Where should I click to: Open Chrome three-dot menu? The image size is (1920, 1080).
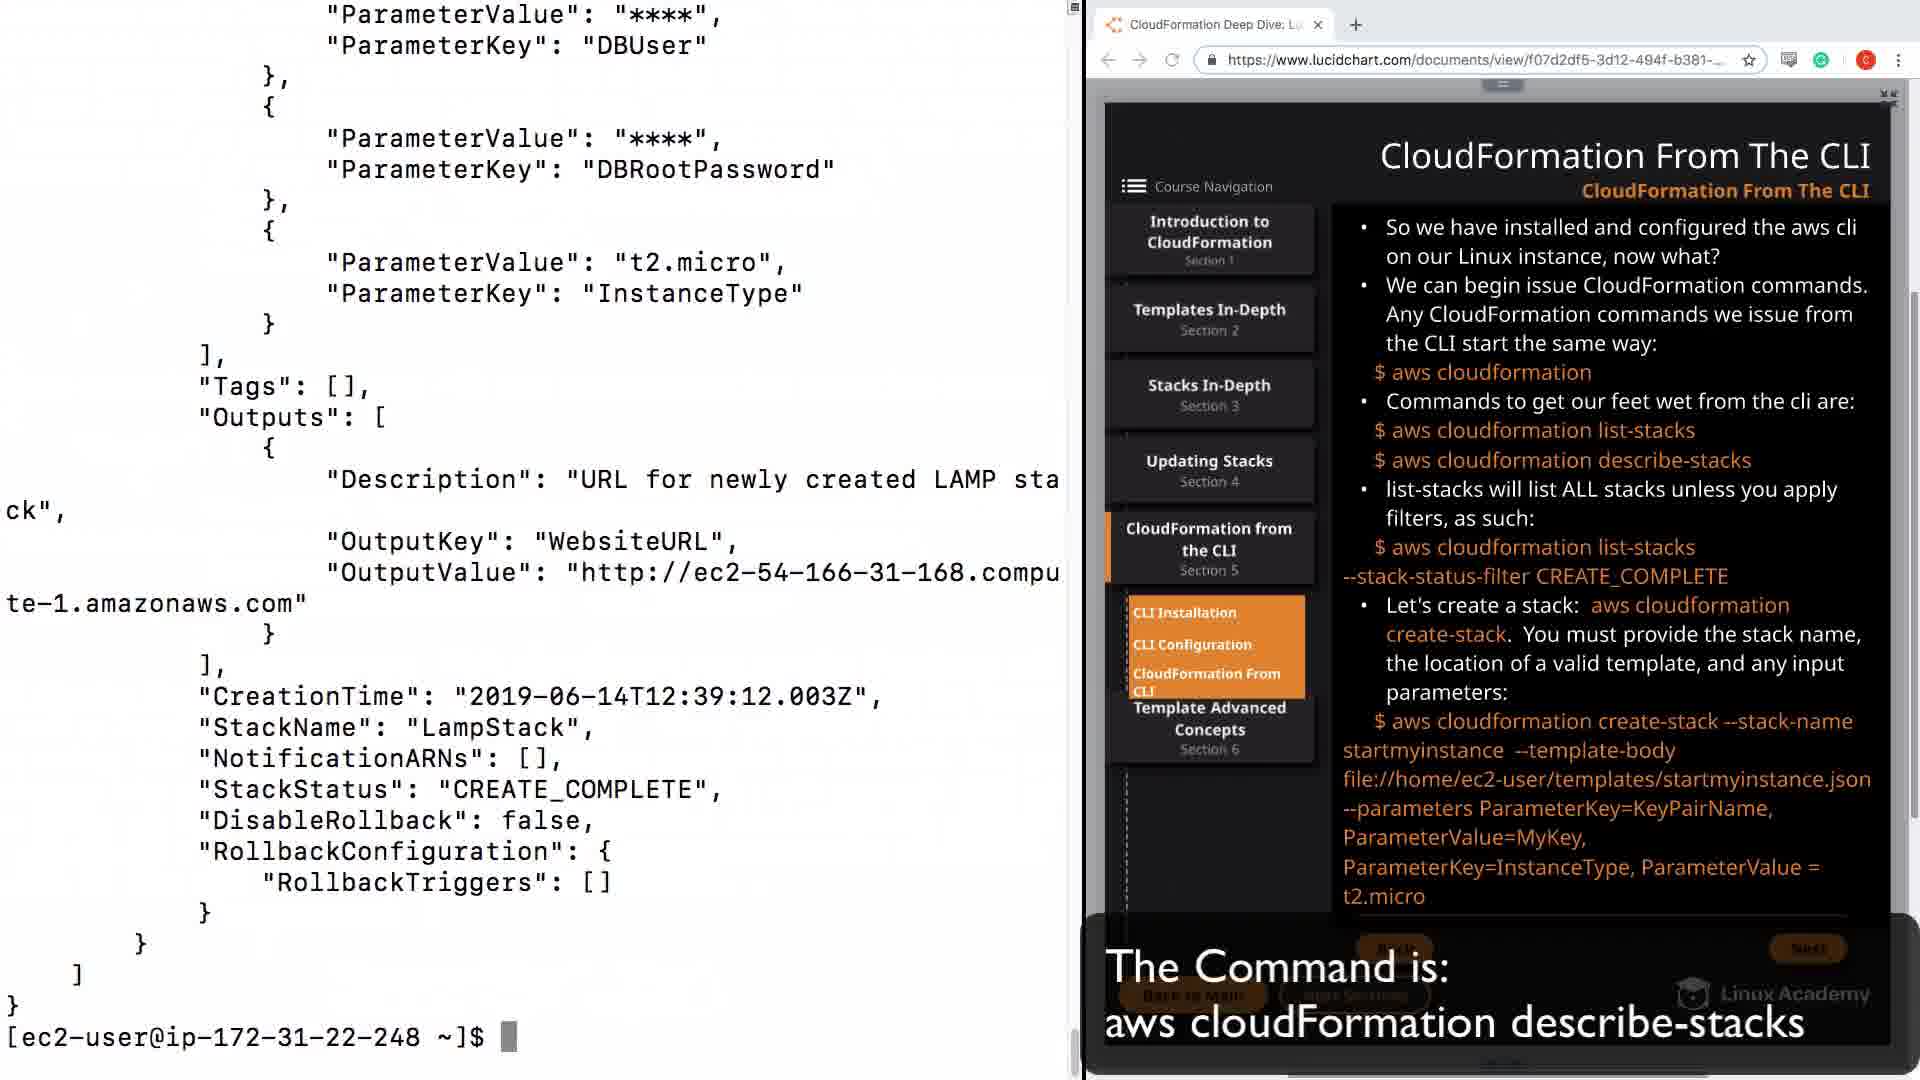[1898, 60]
